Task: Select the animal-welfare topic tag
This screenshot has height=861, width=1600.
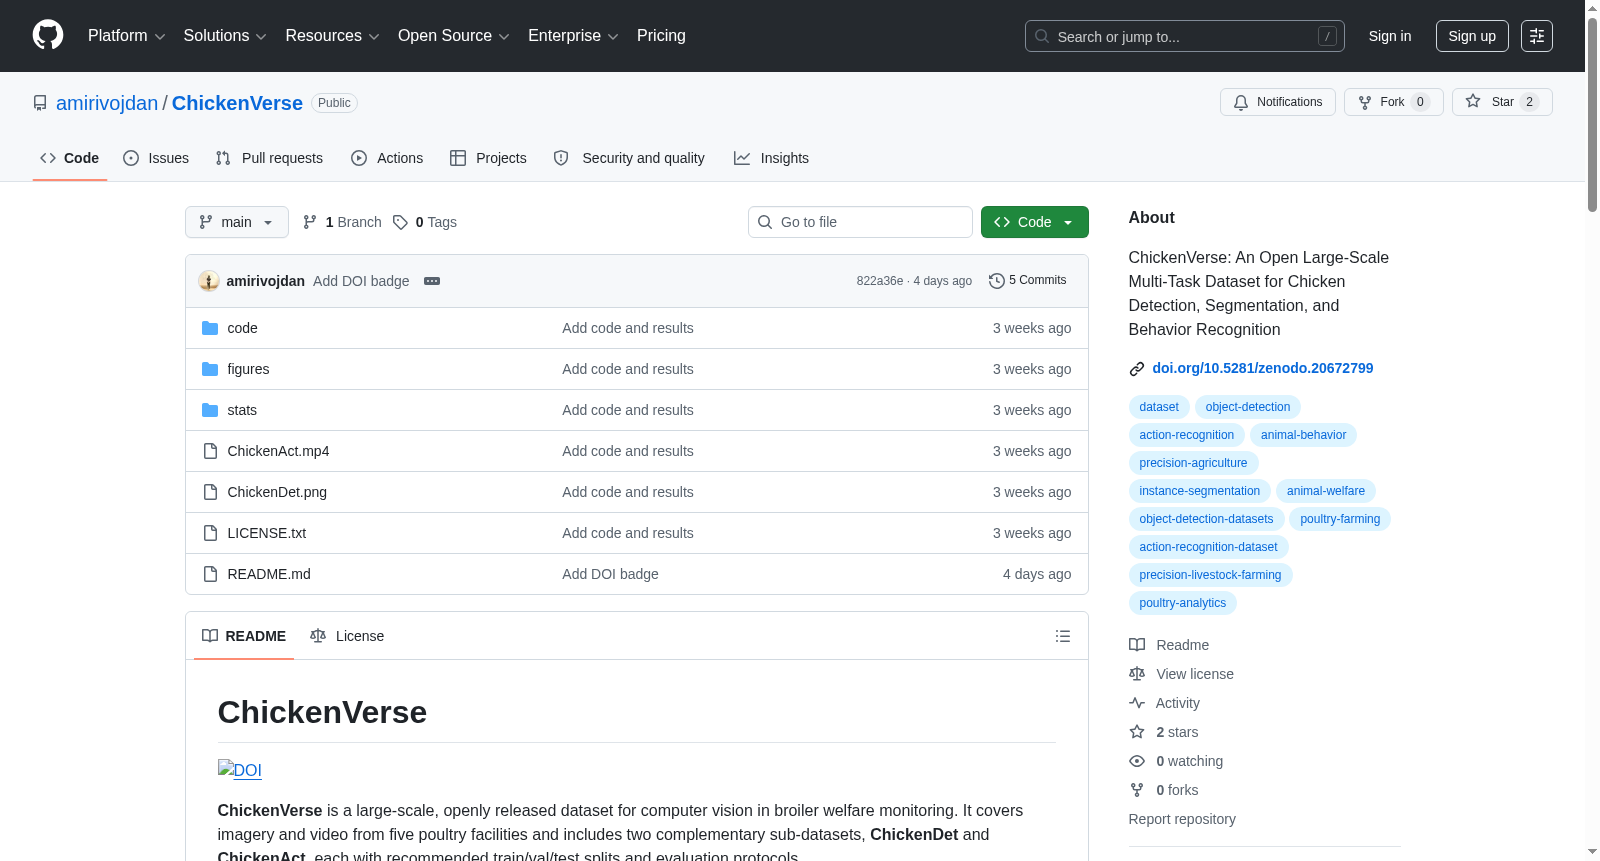Action: pyautogui.click(x=1326, y=491)
